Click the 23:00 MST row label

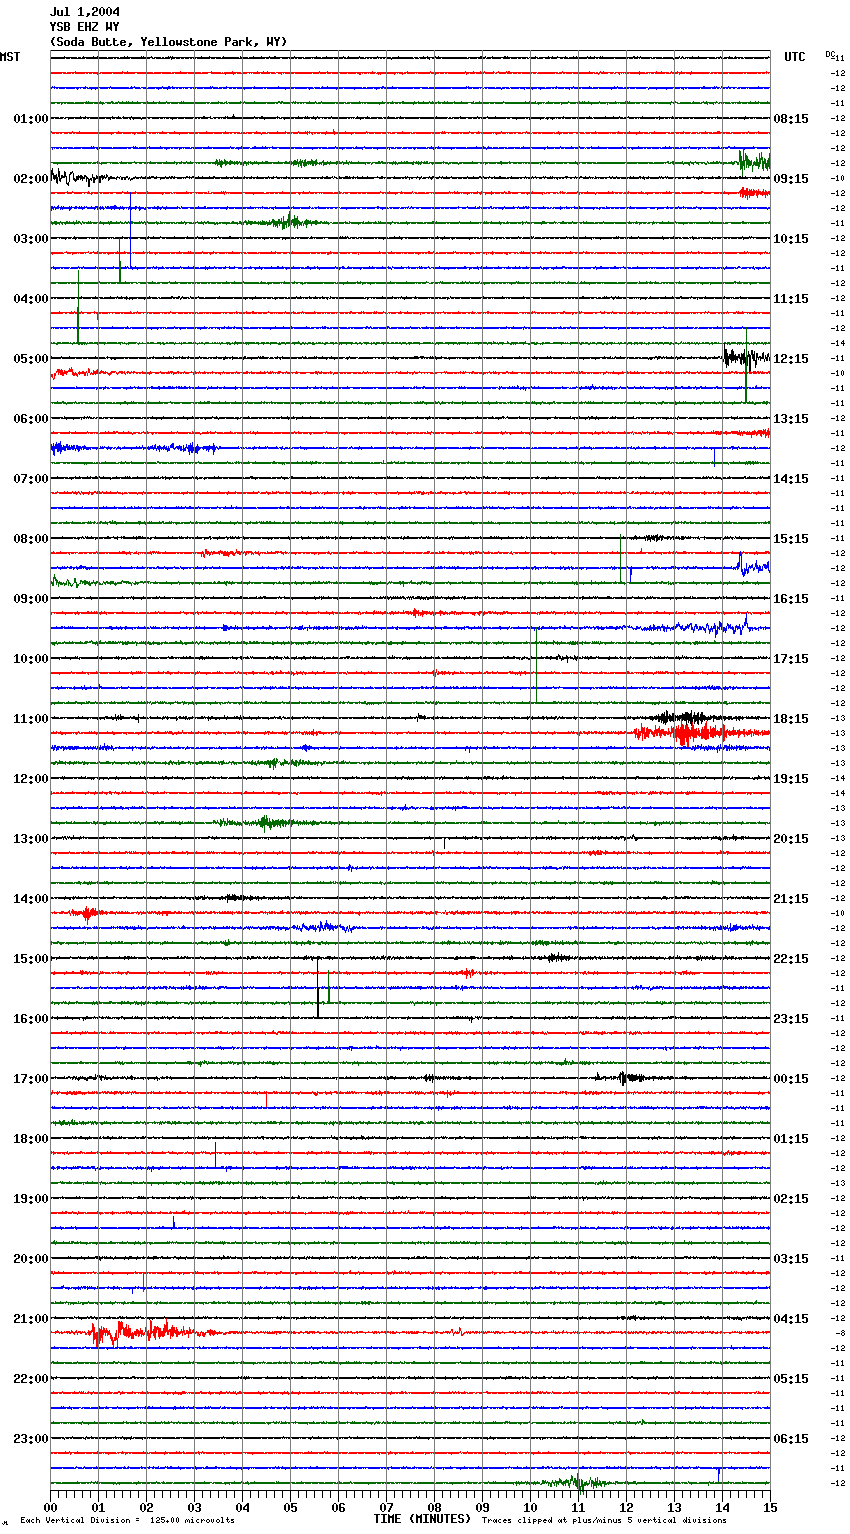[30, 1439]
